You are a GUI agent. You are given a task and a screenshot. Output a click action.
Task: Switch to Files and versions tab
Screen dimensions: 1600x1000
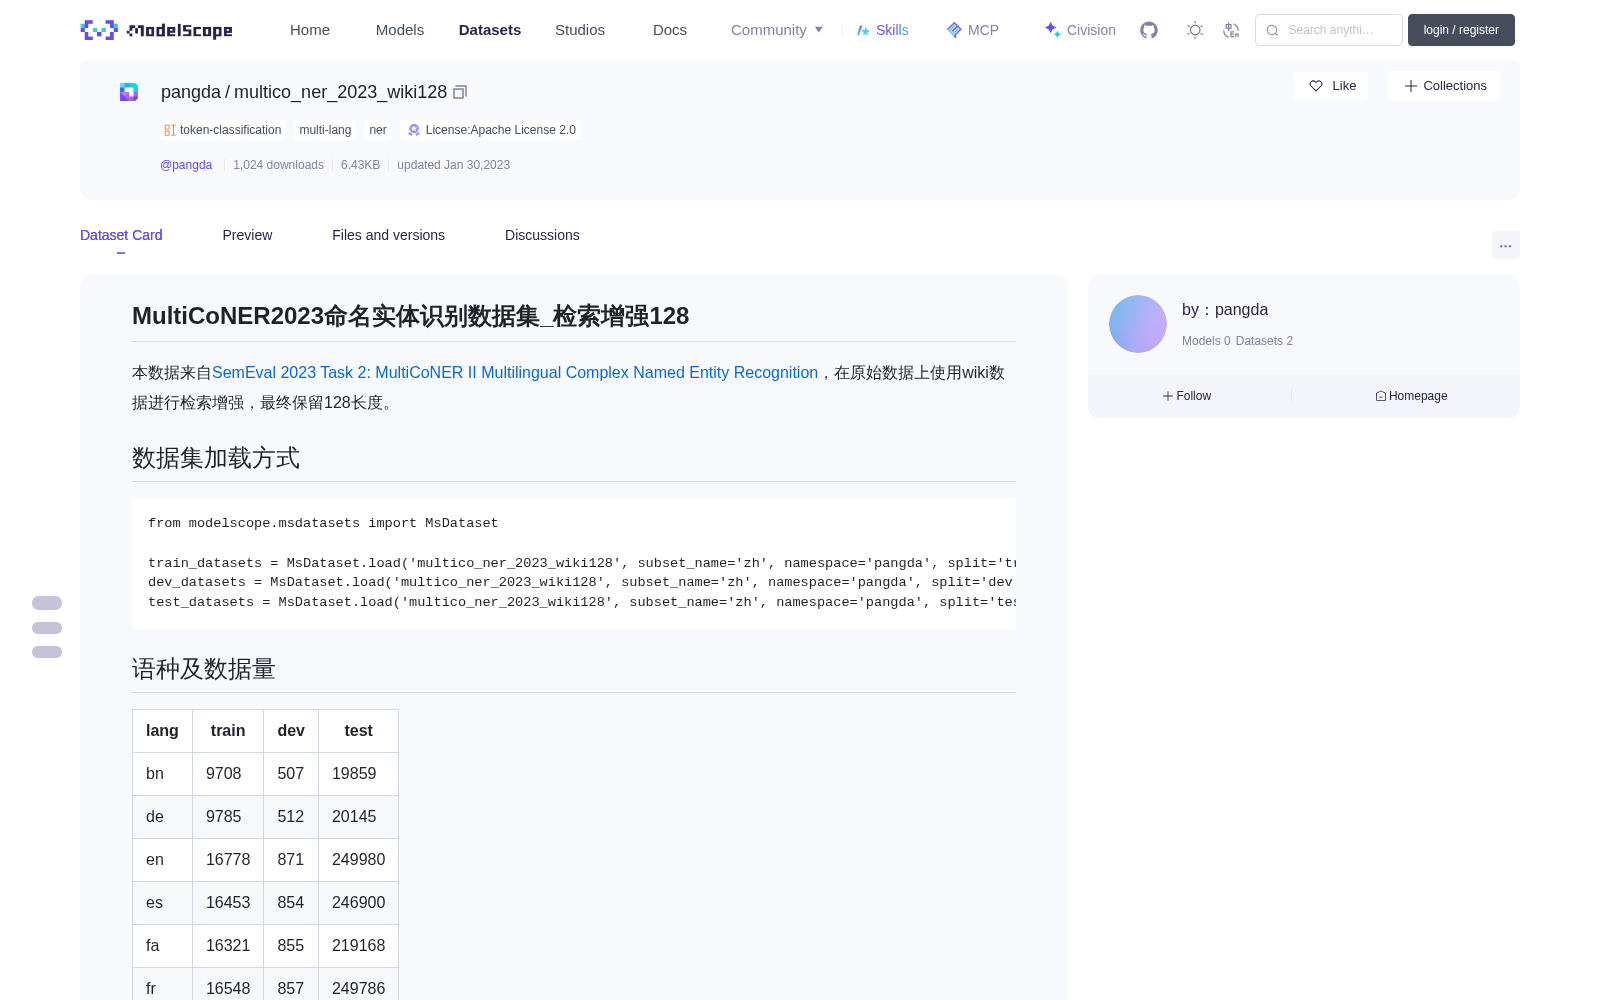click(x=388, y=235)
